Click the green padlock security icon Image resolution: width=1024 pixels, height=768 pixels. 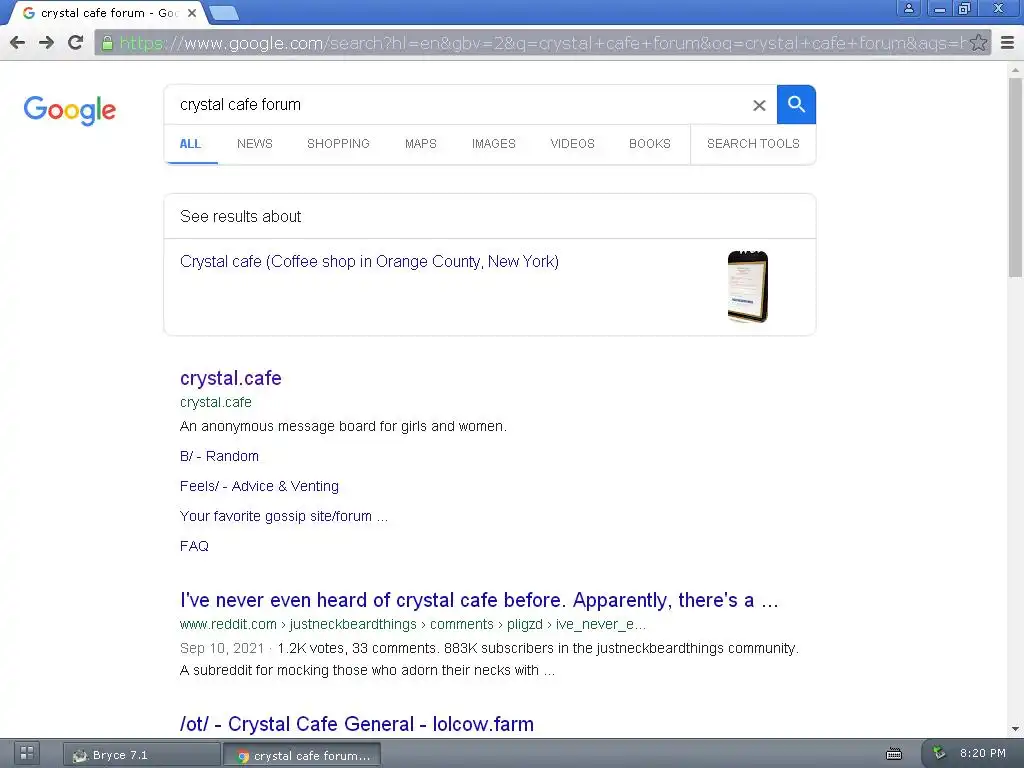[x=107, y=43]
